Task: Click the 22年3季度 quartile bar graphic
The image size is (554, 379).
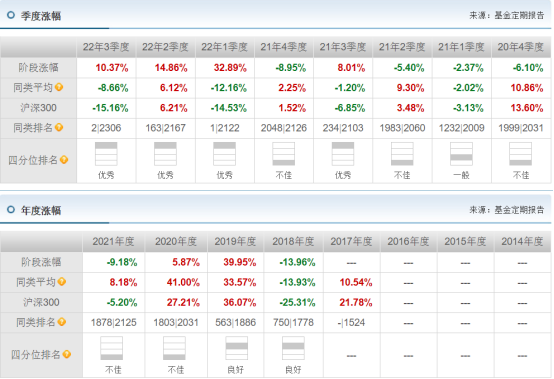Action: (x=106, y=154)
